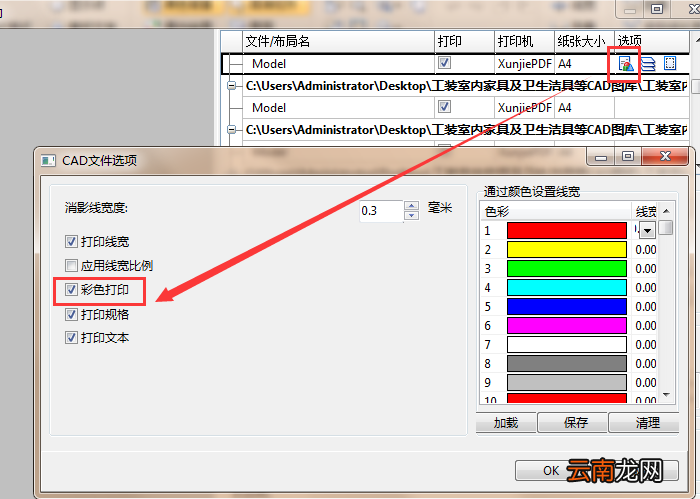Click 加载 button
The width and height of the screenshot is (700, 499).
506,422
